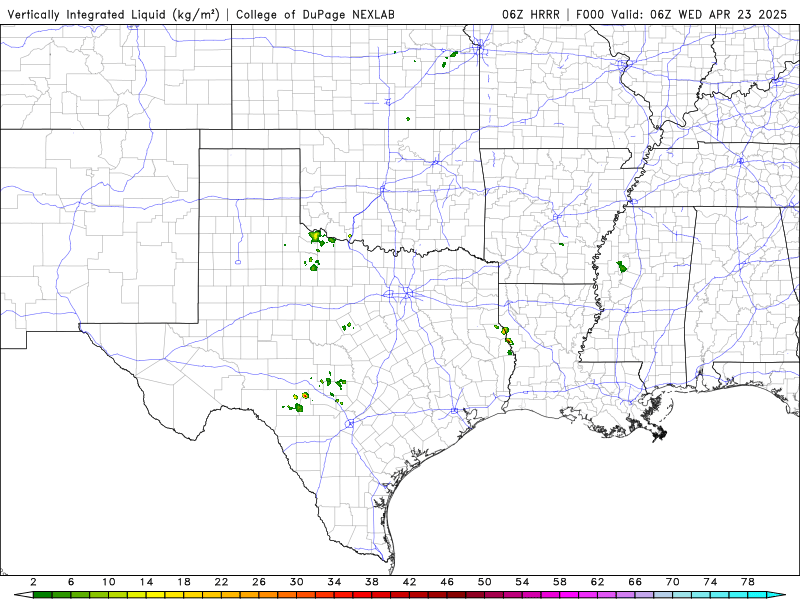Viewport: 800px width, 600px height.
Task: Click the legend value 42
Action: pyautogui.click(x=409, y=582)
